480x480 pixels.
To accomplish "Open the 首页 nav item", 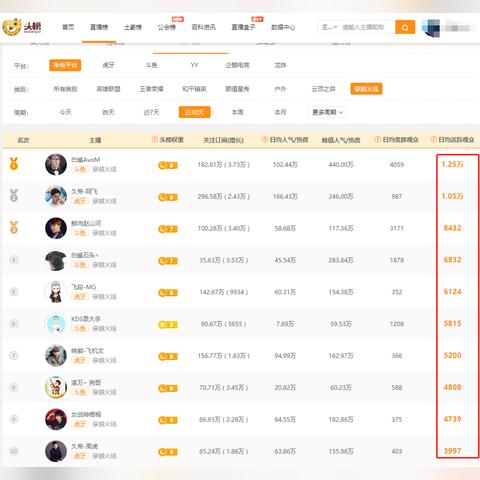I will (x=68, y=27).
